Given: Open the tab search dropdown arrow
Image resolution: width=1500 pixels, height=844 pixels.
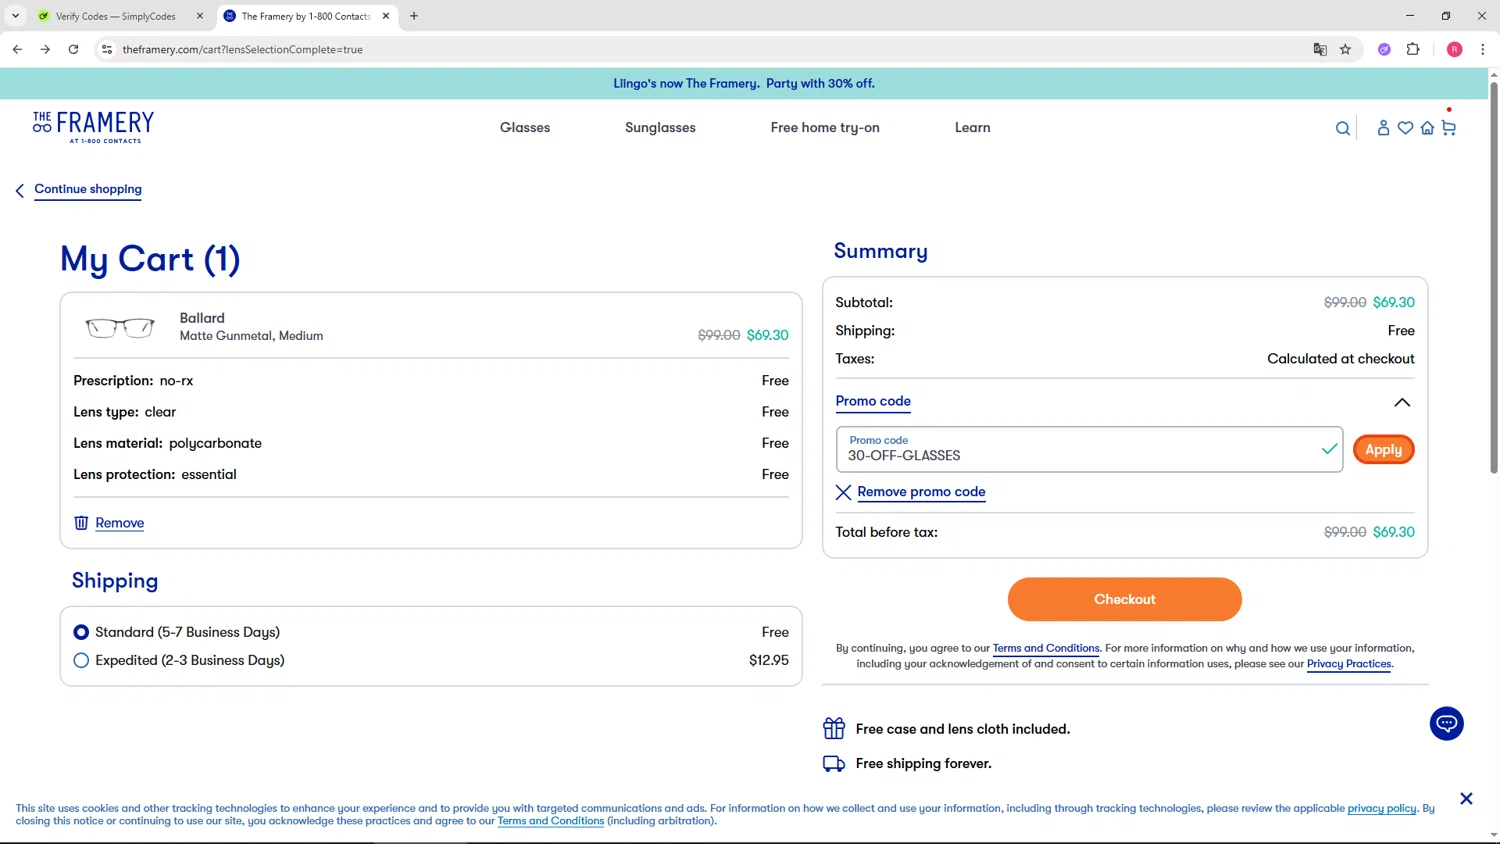Looking at the screenshot, I should point(15,16).
